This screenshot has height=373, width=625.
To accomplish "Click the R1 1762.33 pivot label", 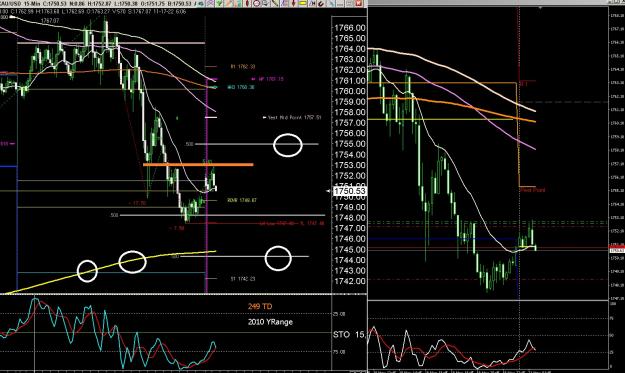I will [x=243, y=67].
